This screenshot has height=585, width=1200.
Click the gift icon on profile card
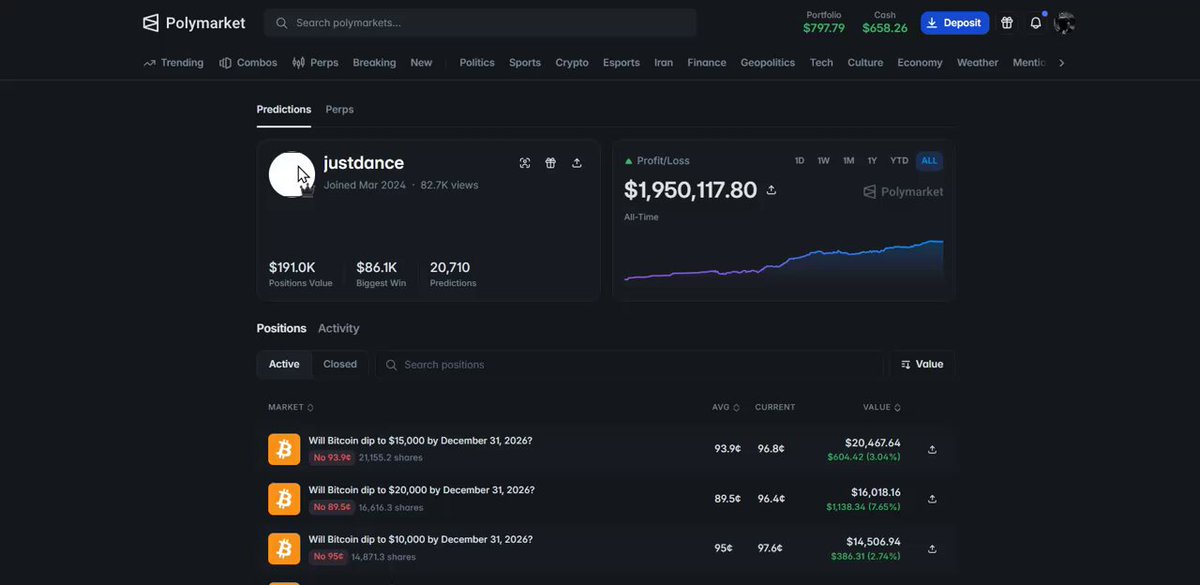point(551,163)
